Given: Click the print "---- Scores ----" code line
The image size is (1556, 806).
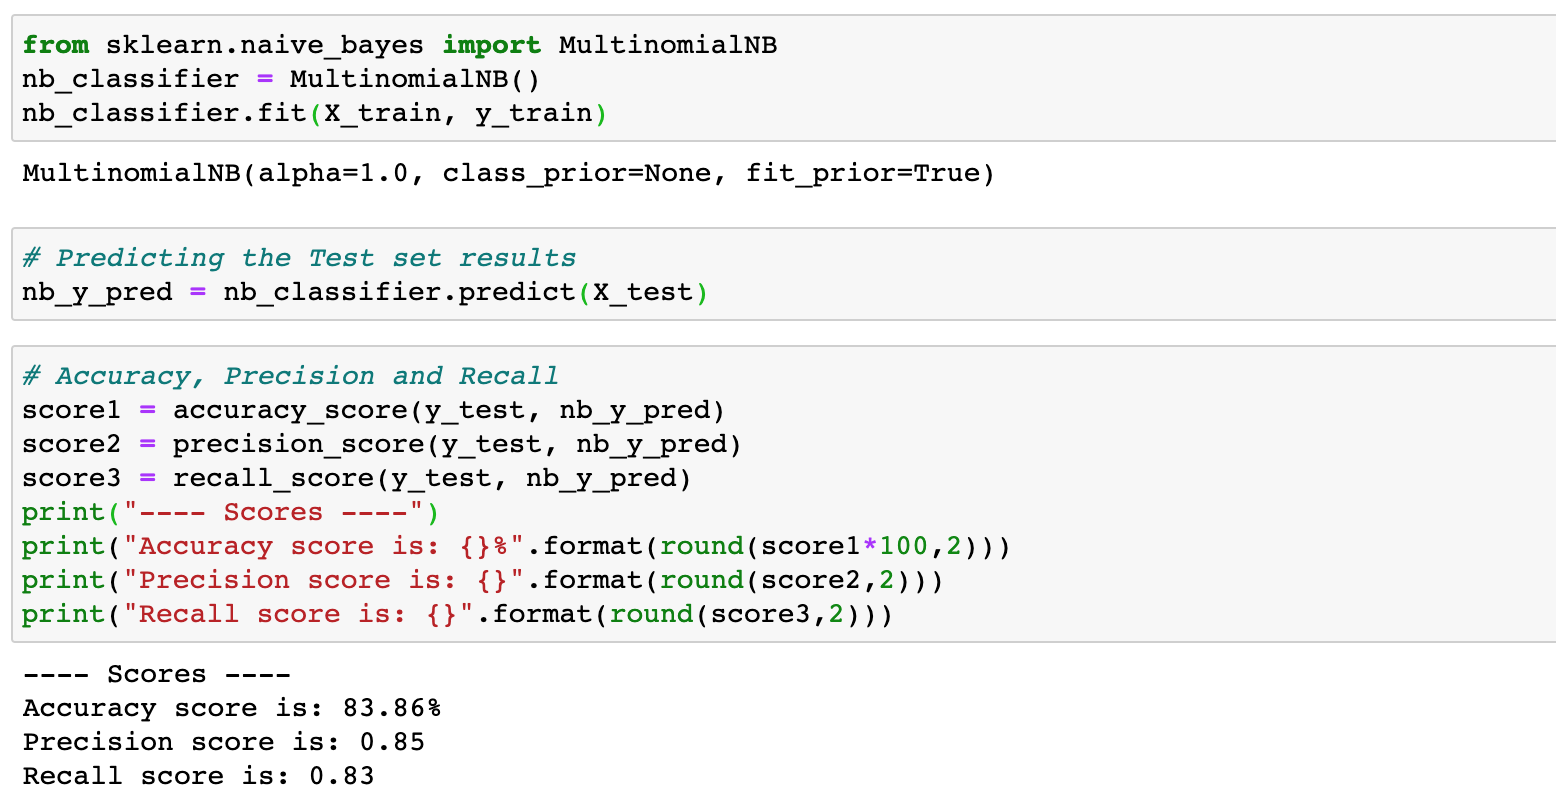Looking at the screenshot, I should click(230, 512).
